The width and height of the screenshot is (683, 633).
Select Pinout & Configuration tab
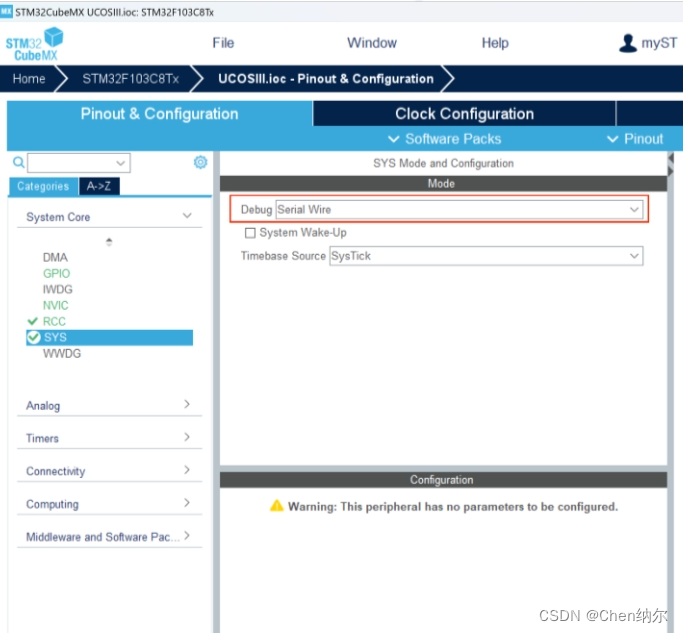point(159,114)
